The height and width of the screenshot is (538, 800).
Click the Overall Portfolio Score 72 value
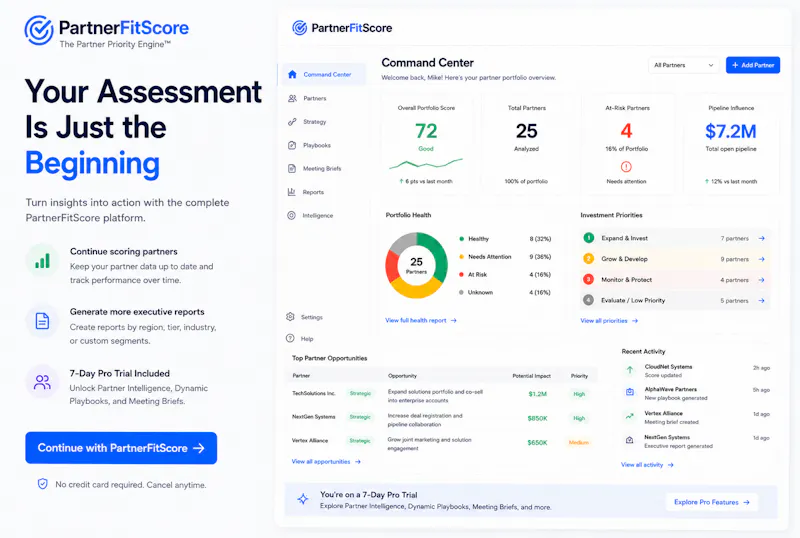pos(426,131)
